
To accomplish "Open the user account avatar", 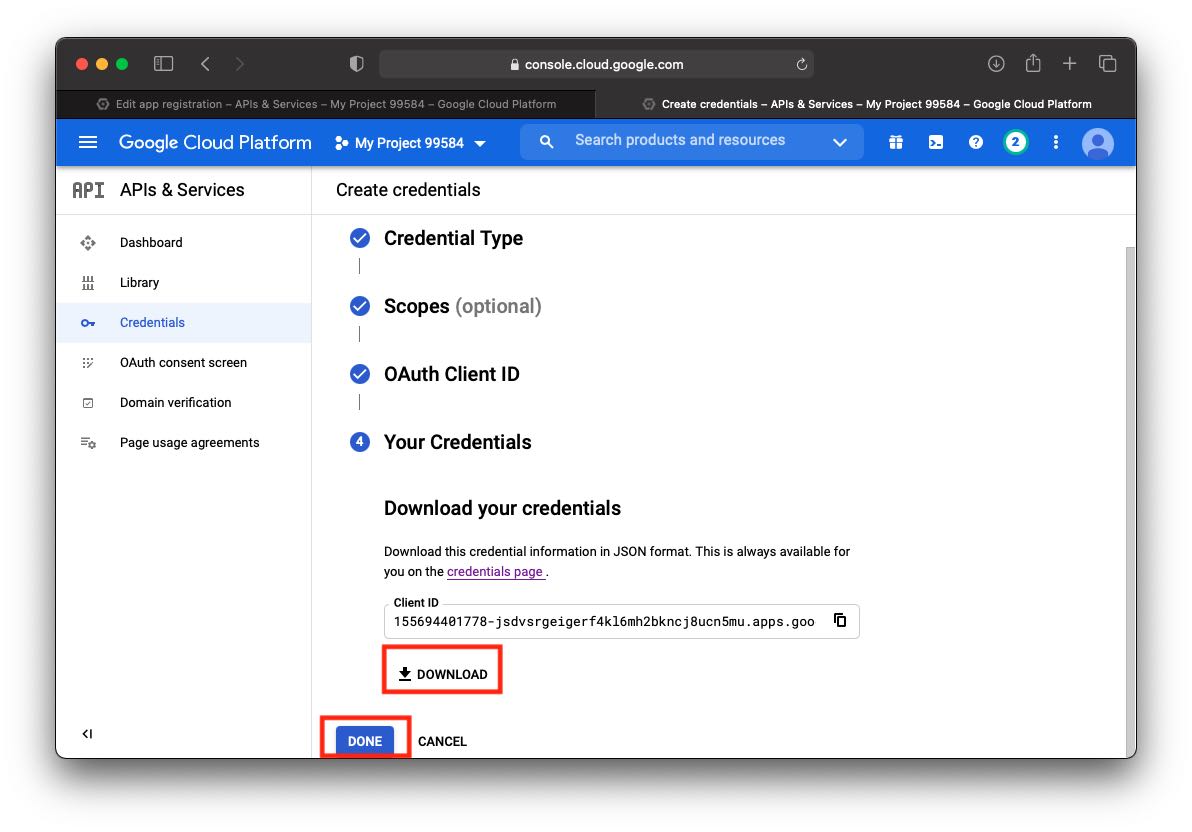I will click(x=1097, y=143).
